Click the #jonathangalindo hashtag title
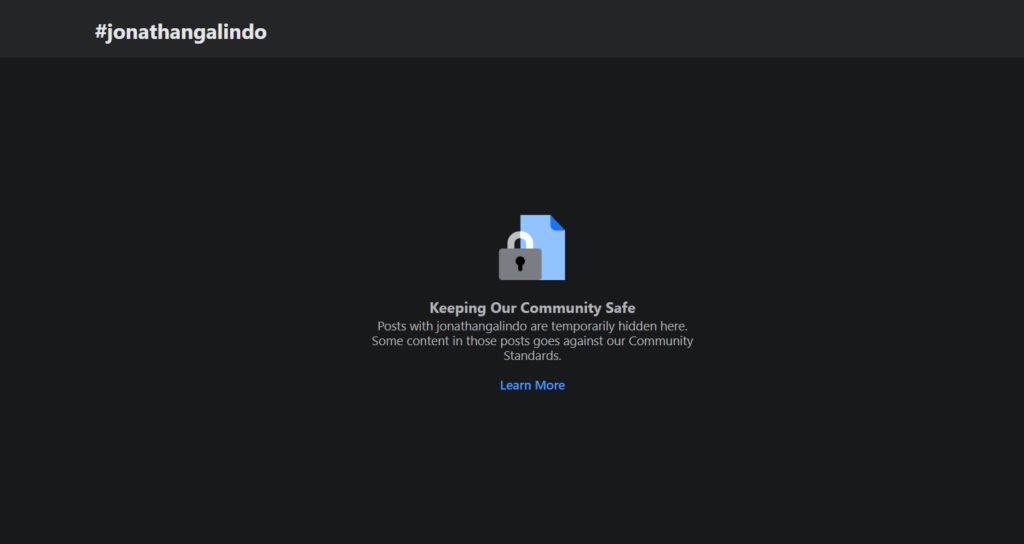 [181, 32]
